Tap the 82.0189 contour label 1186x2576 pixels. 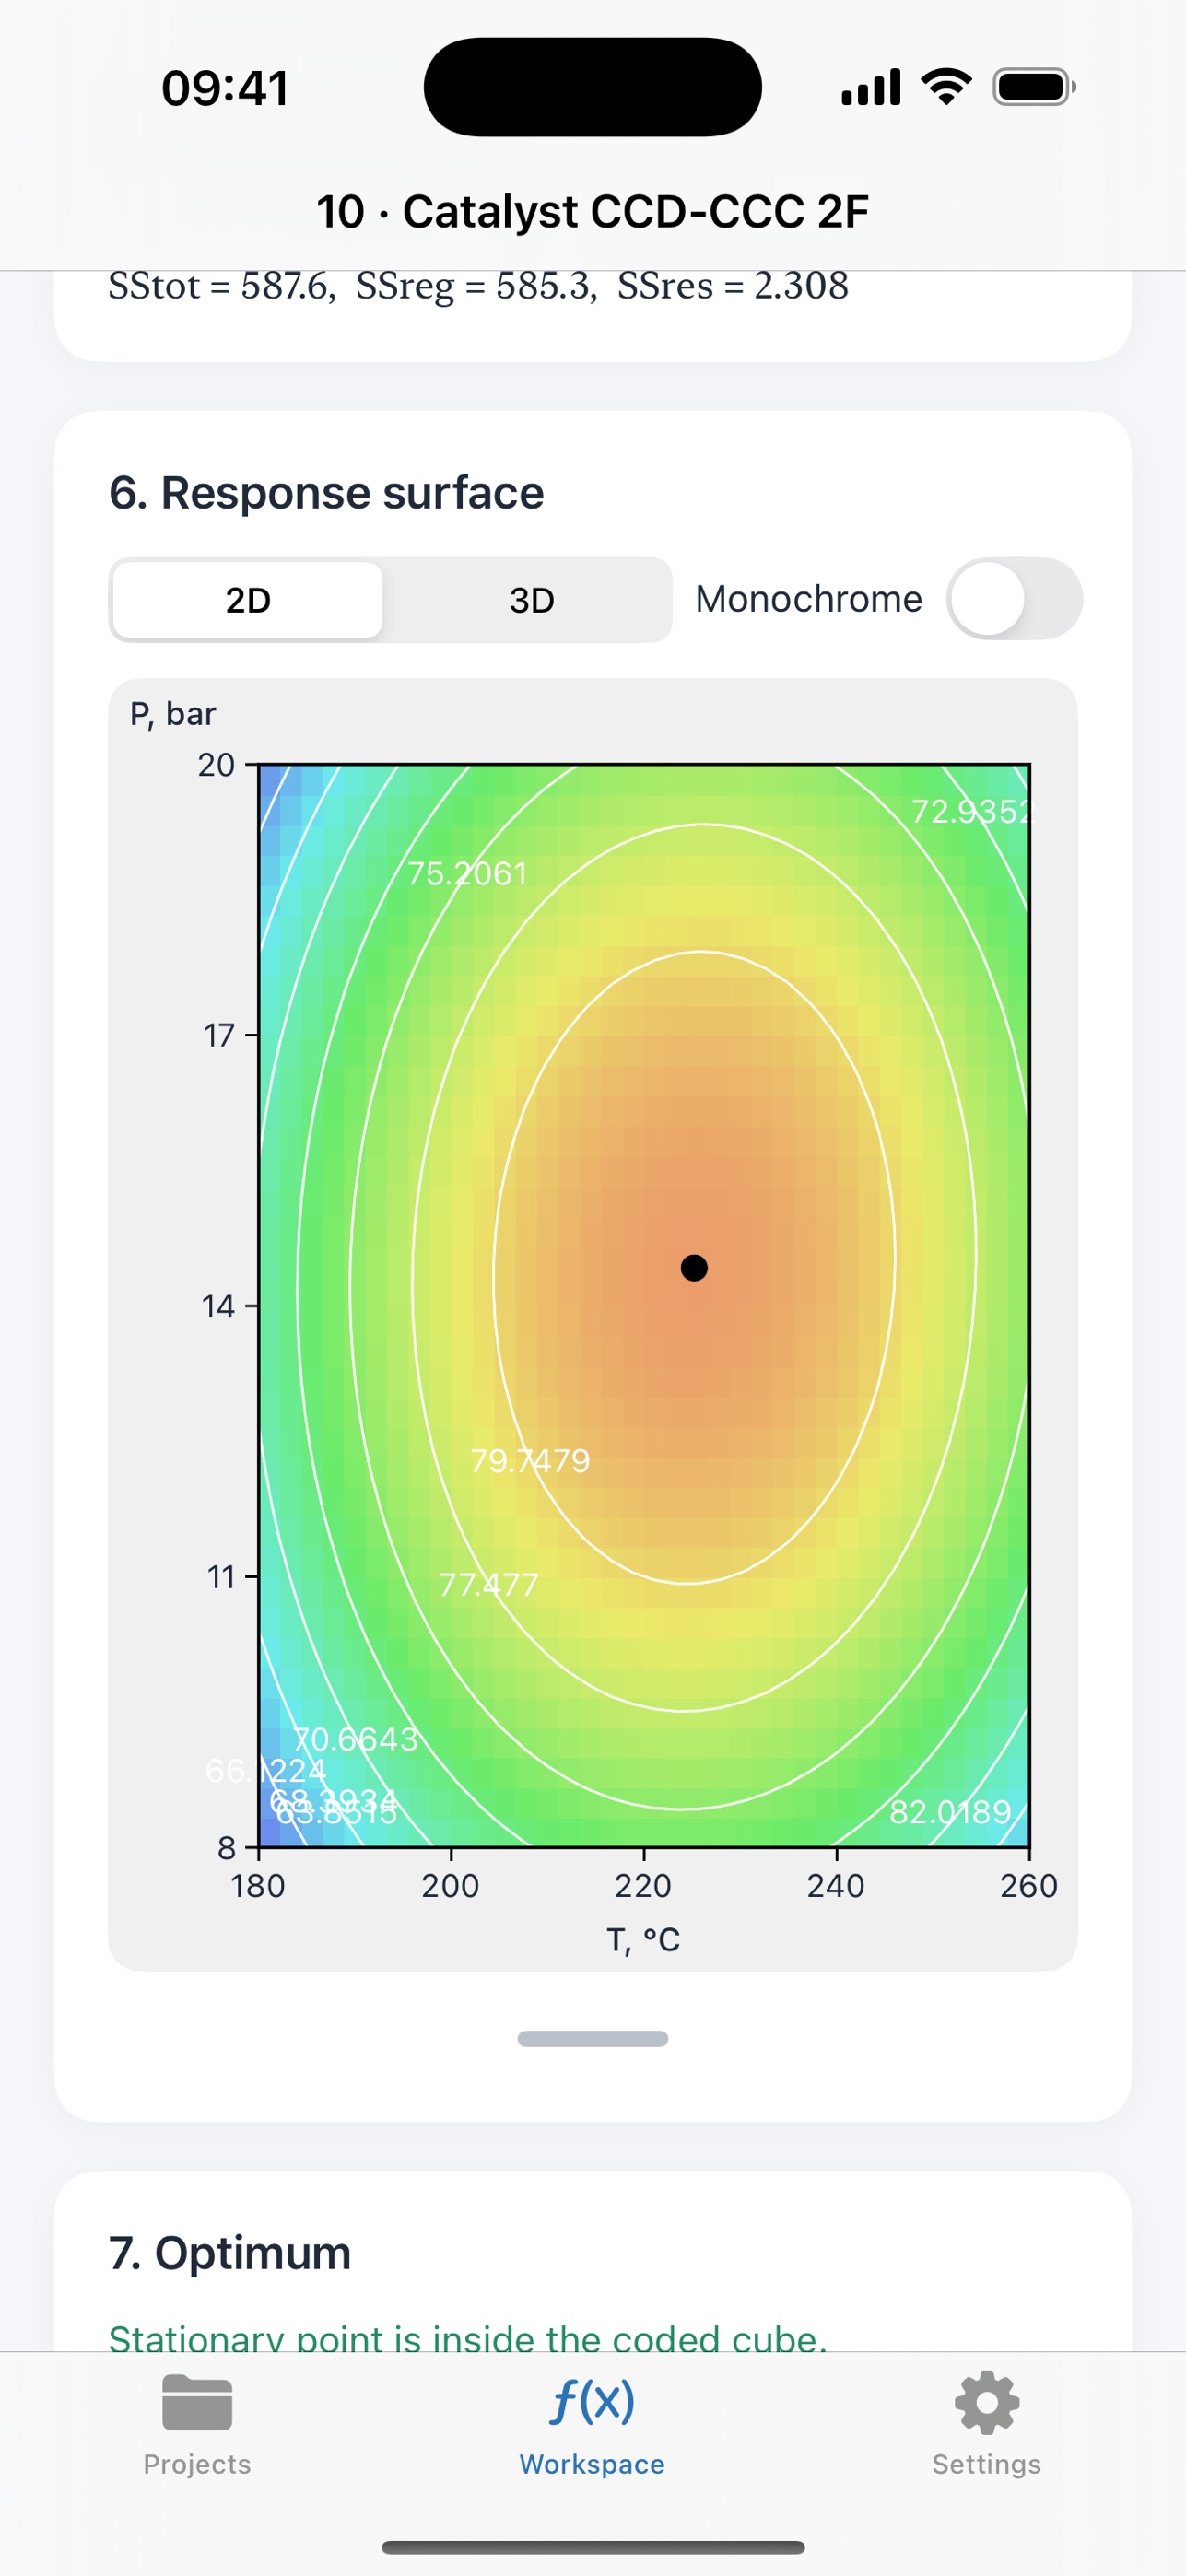(x=950, y=1812)
